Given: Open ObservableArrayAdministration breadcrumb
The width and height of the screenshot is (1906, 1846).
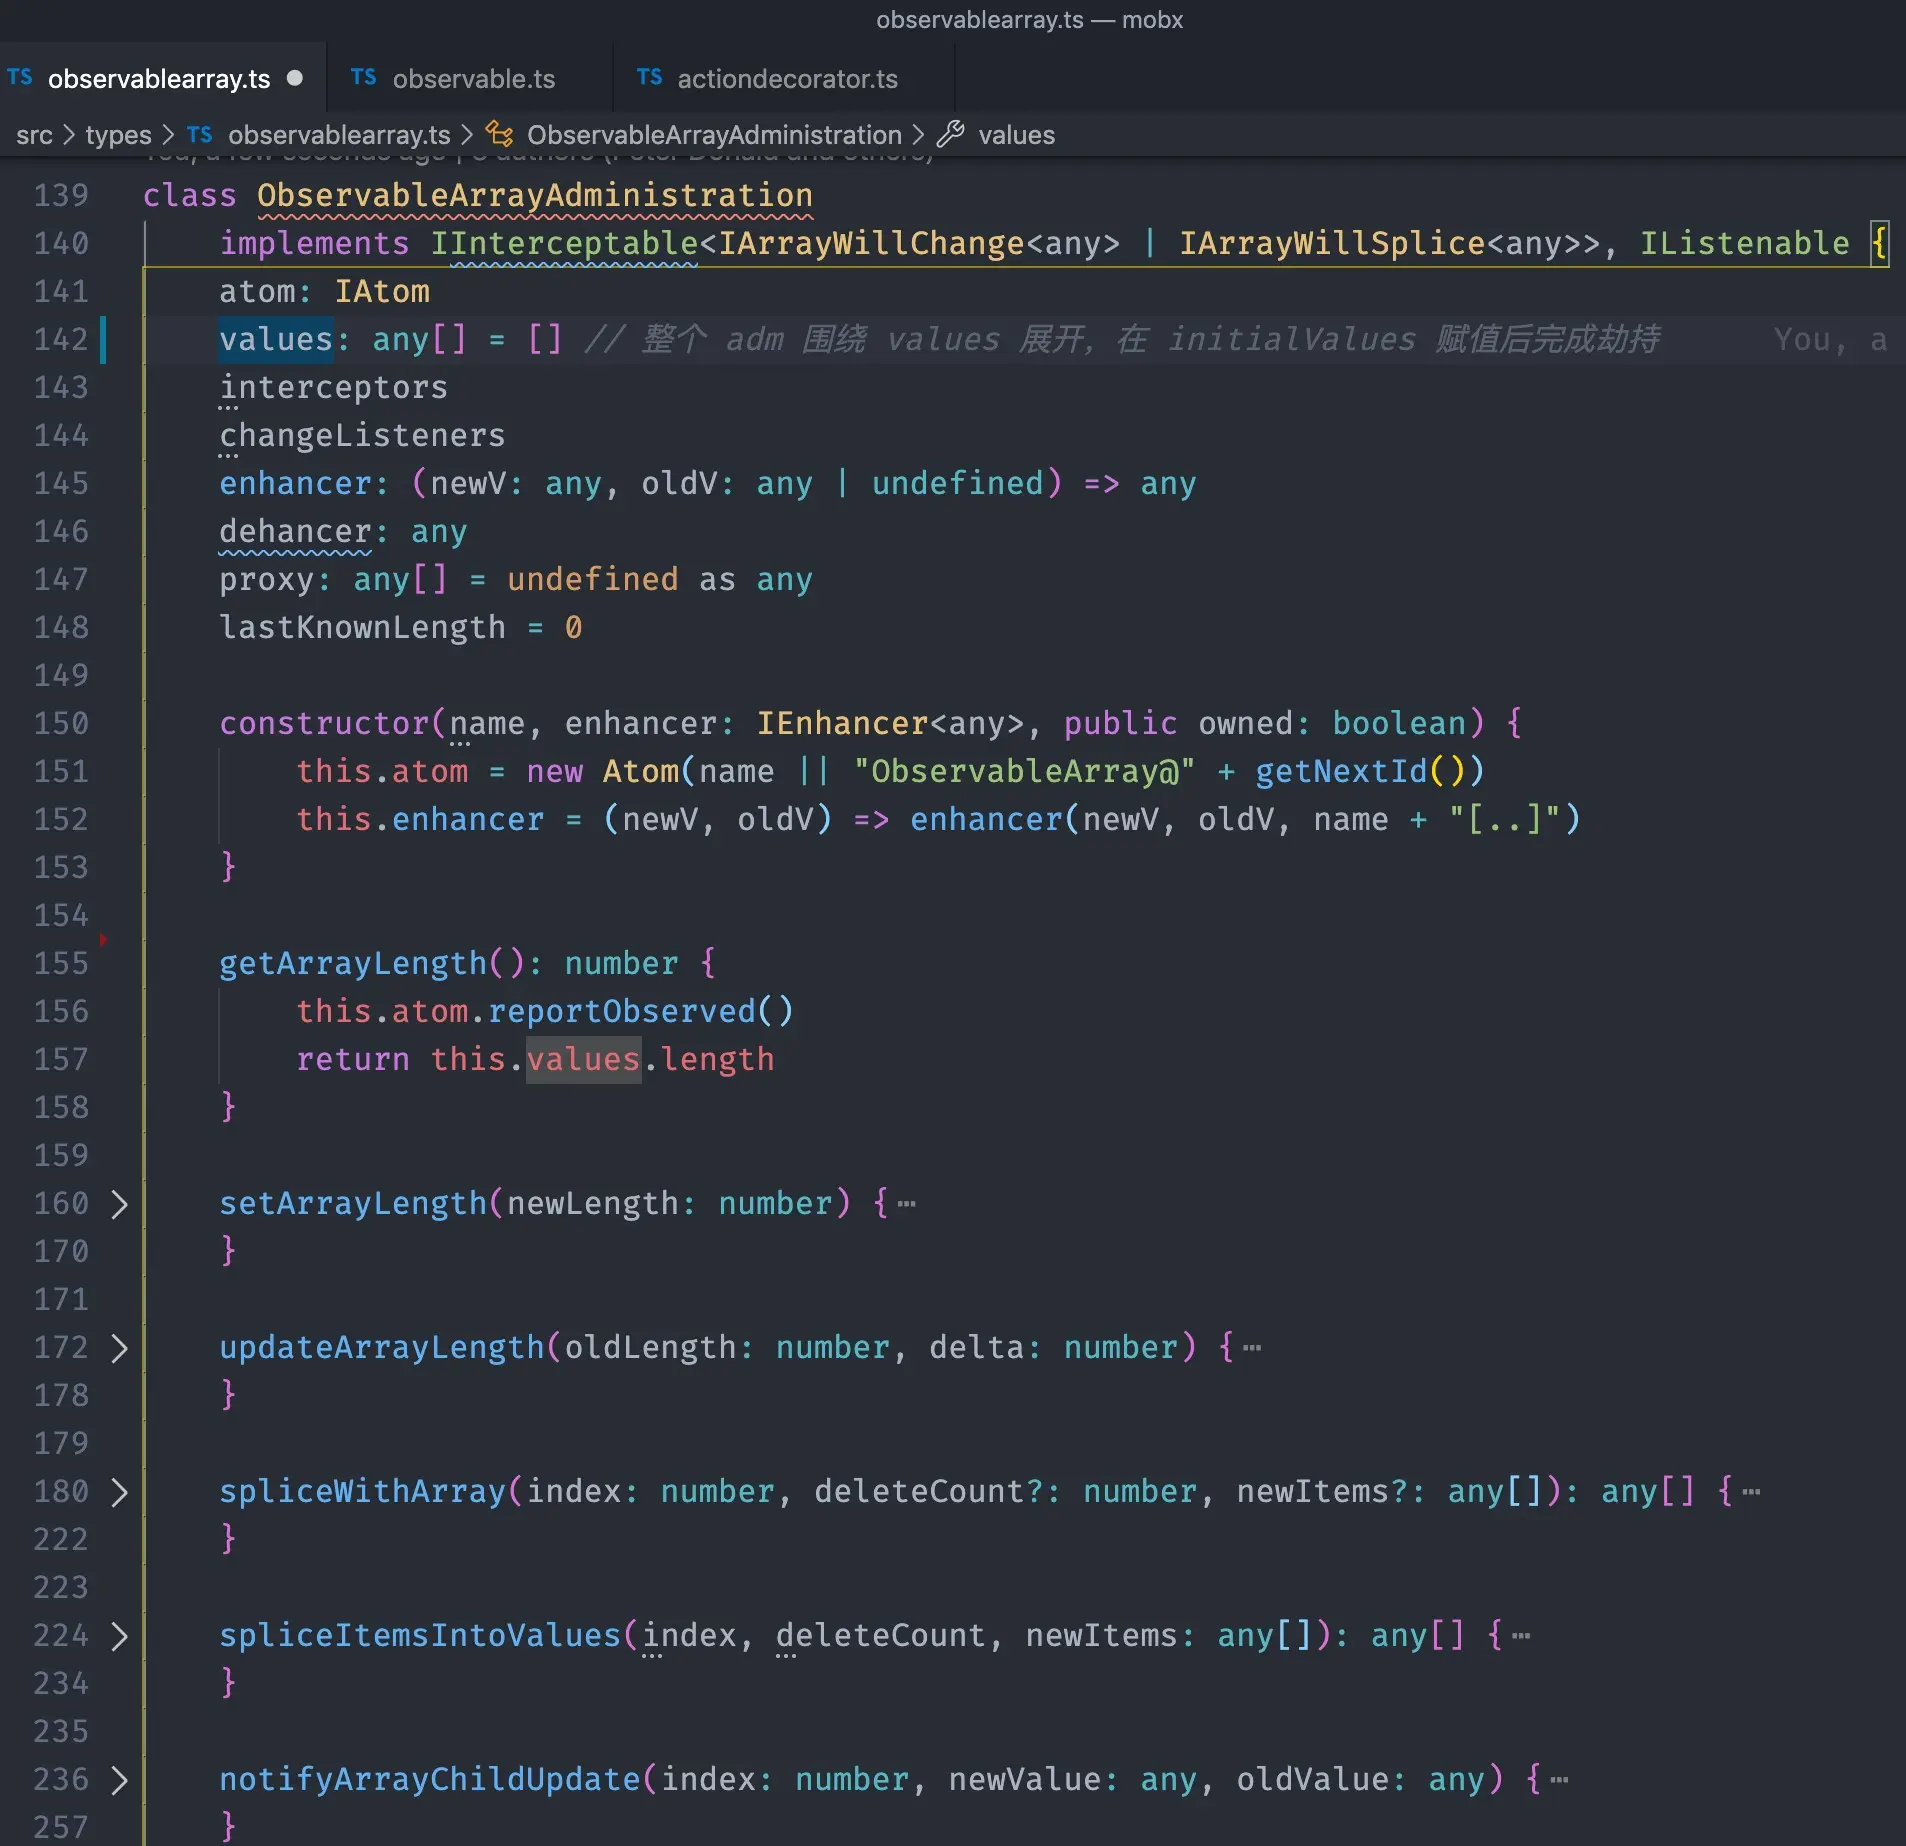Looking at the screenshot, I should [x=714, y=135].
